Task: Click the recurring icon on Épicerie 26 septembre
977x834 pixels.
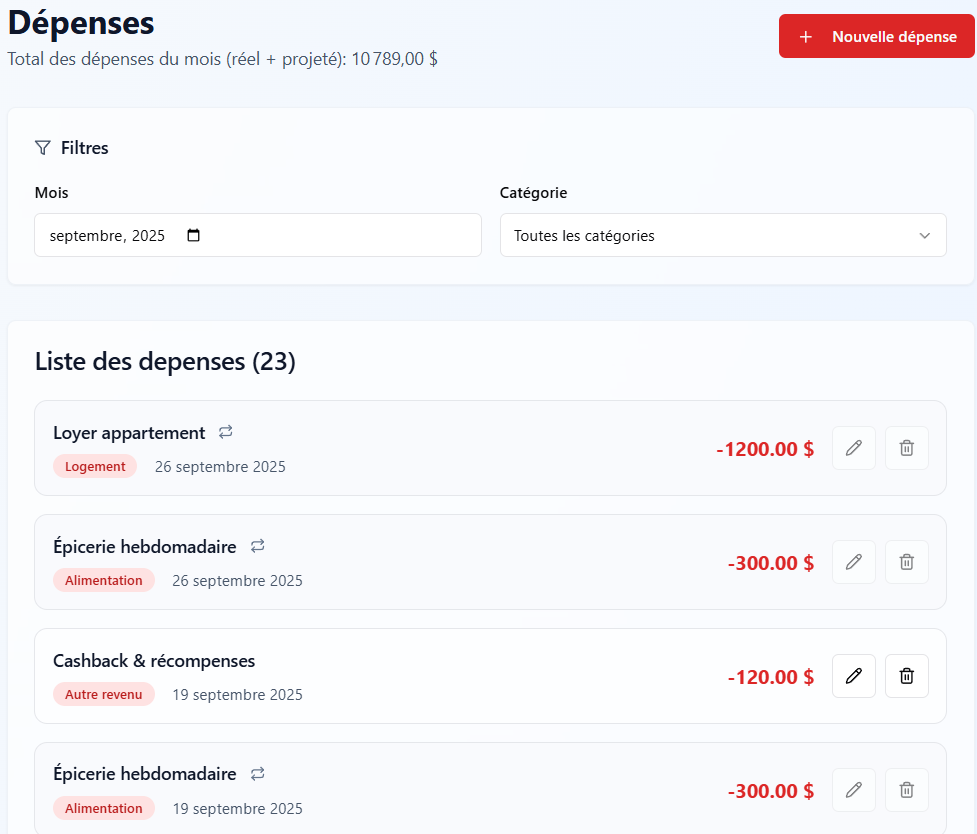Action: coord(257,546)
